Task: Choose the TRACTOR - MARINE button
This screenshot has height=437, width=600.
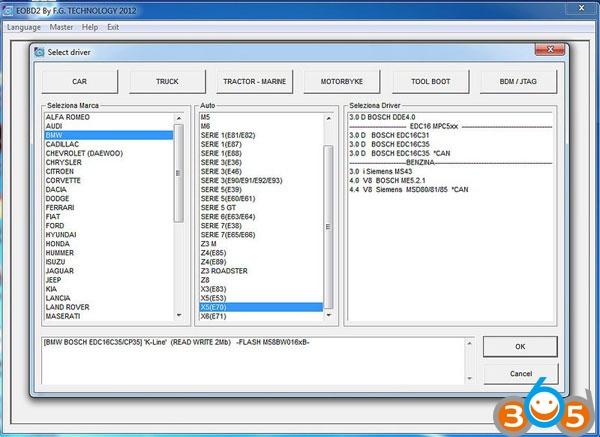Action: pyautogui.click(x=254, y=82)
